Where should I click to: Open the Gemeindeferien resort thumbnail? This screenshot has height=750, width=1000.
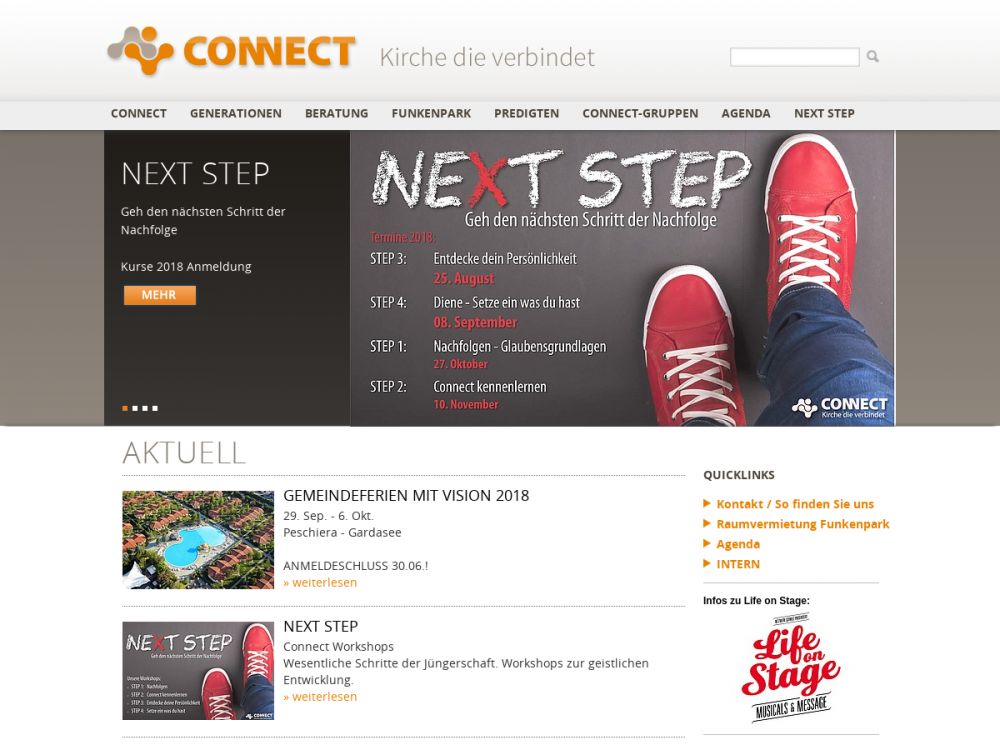coord(198,540)
